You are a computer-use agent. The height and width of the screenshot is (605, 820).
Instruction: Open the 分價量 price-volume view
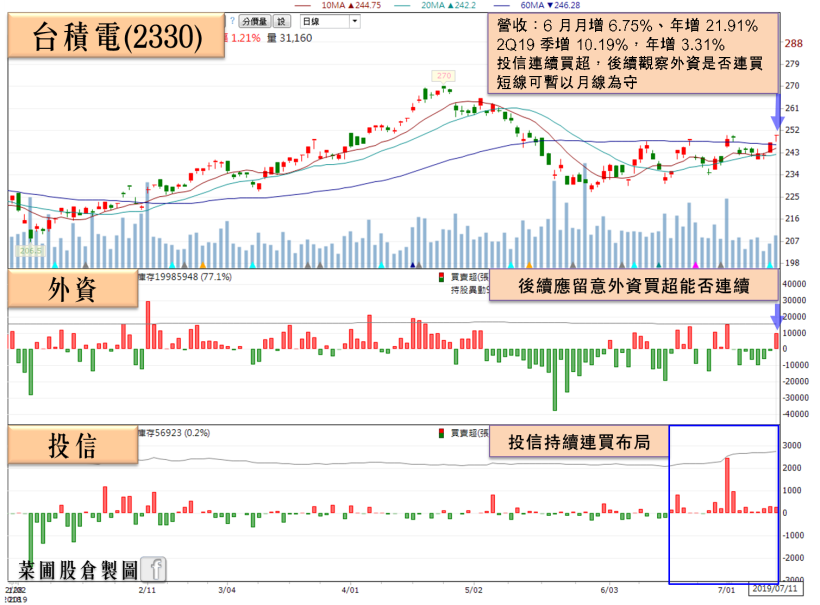coord(255,21)
